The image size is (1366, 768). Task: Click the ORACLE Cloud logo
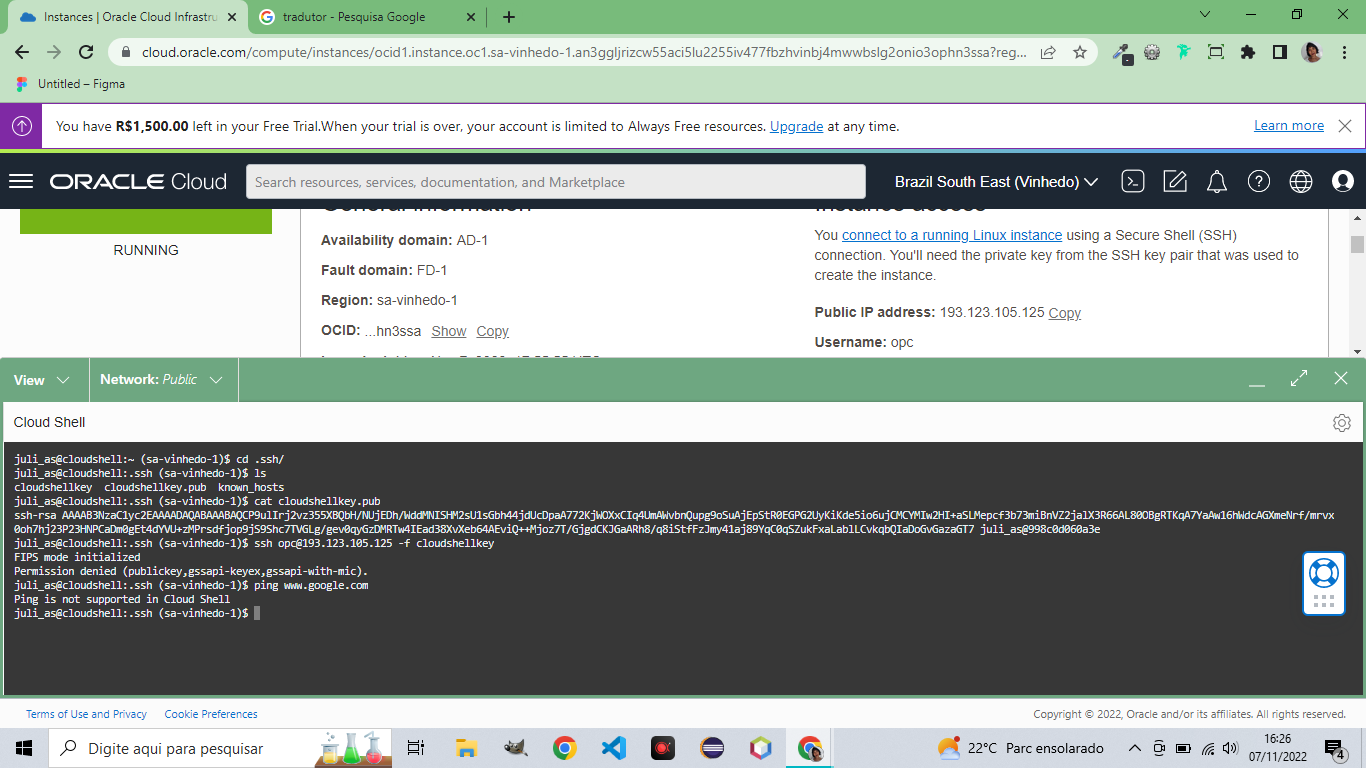[x=139, y=182]
